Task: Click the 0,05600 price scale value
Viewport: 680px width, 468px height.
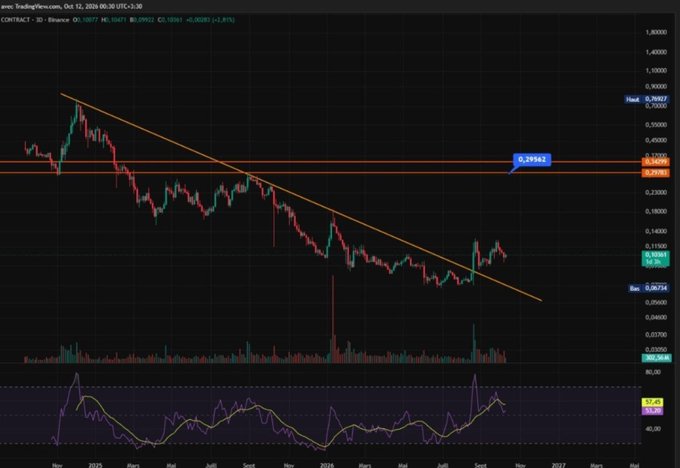Action: (x=656, y=302)
